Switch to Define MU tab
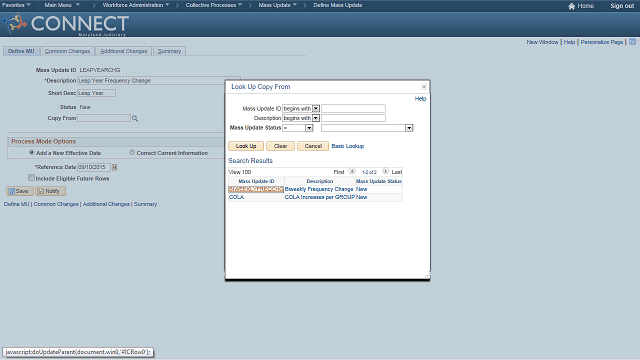The width and height of the screenshot is (640, 360). tap(21, 51)
